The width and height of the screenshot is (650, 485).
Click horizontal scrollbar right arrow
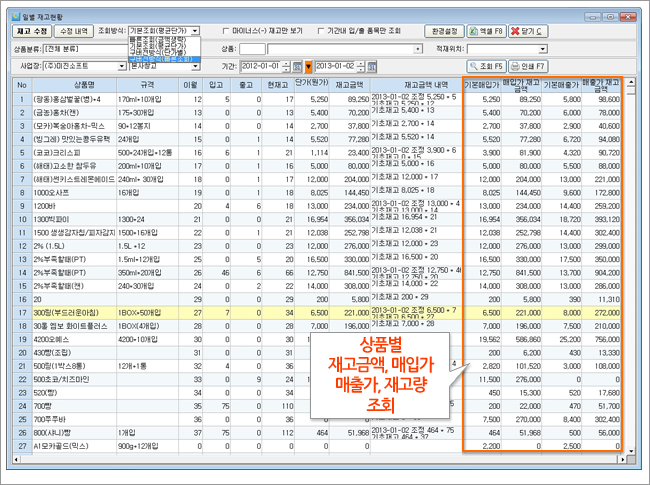(x=623, y=459)
